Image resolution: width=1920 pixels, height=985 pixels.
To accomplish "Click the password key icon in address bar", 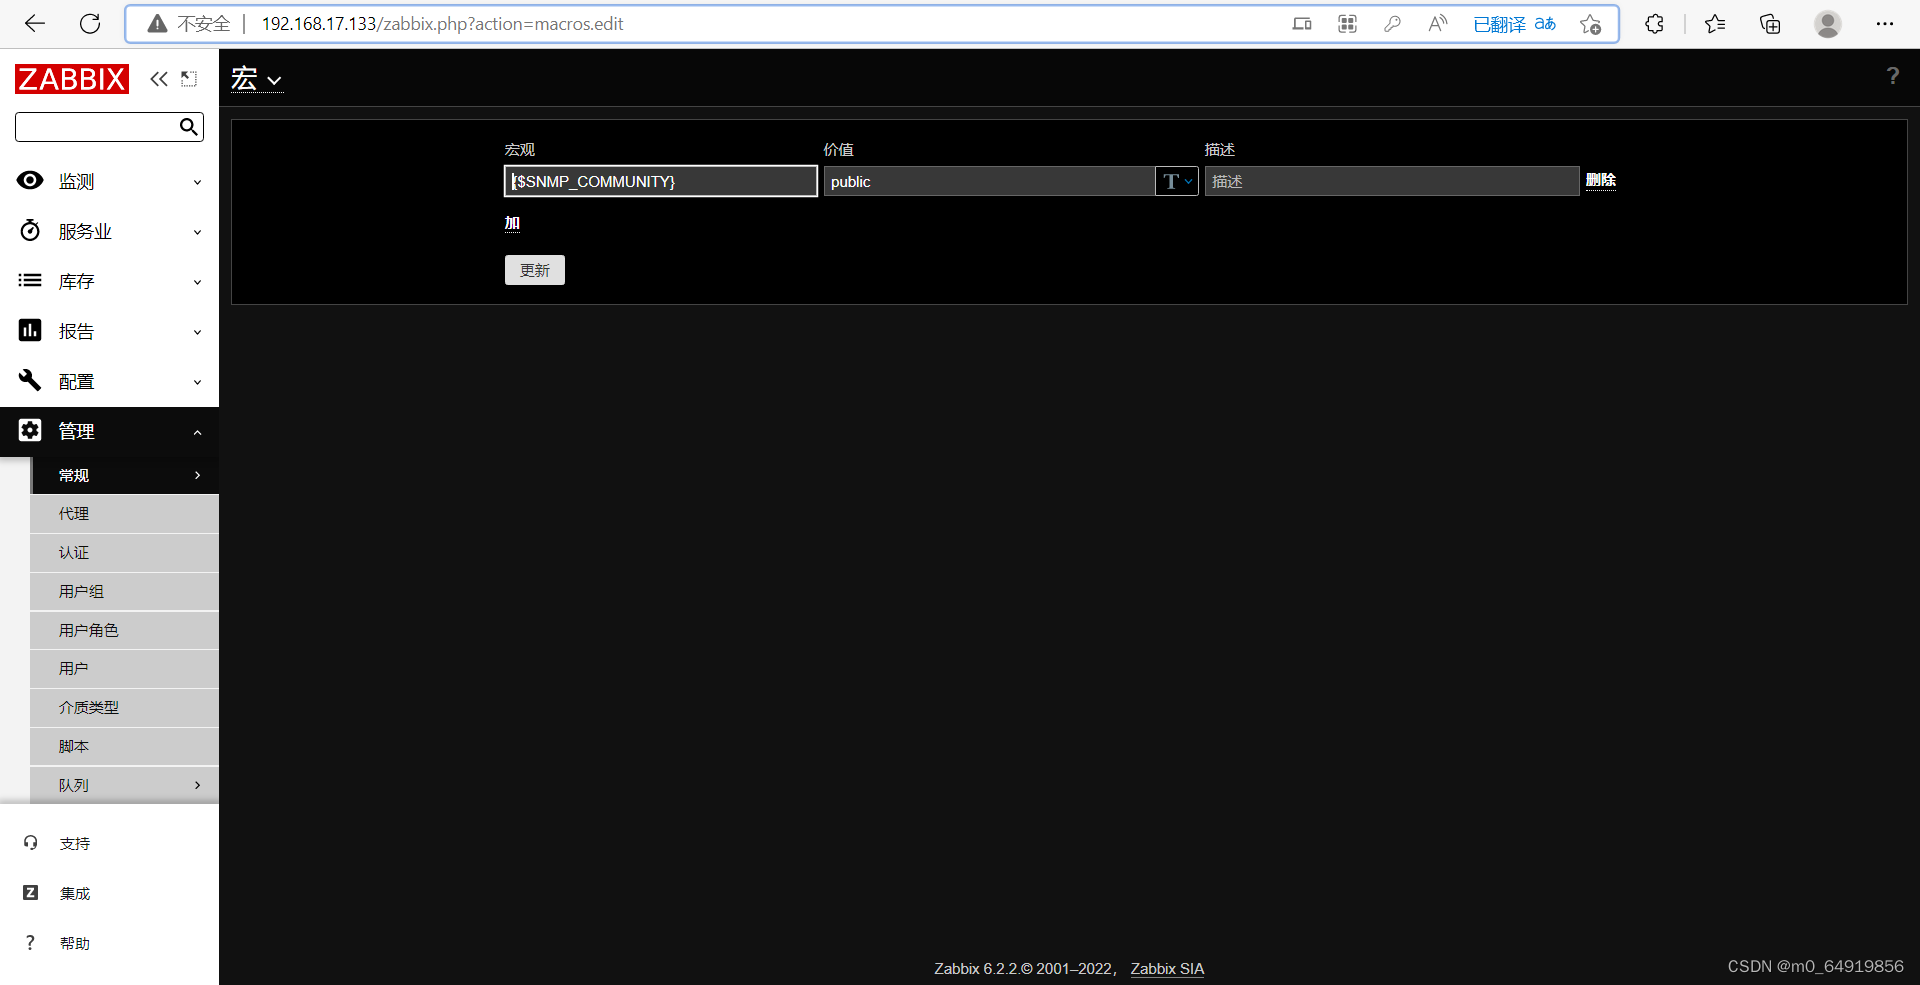I will 1392,24.
